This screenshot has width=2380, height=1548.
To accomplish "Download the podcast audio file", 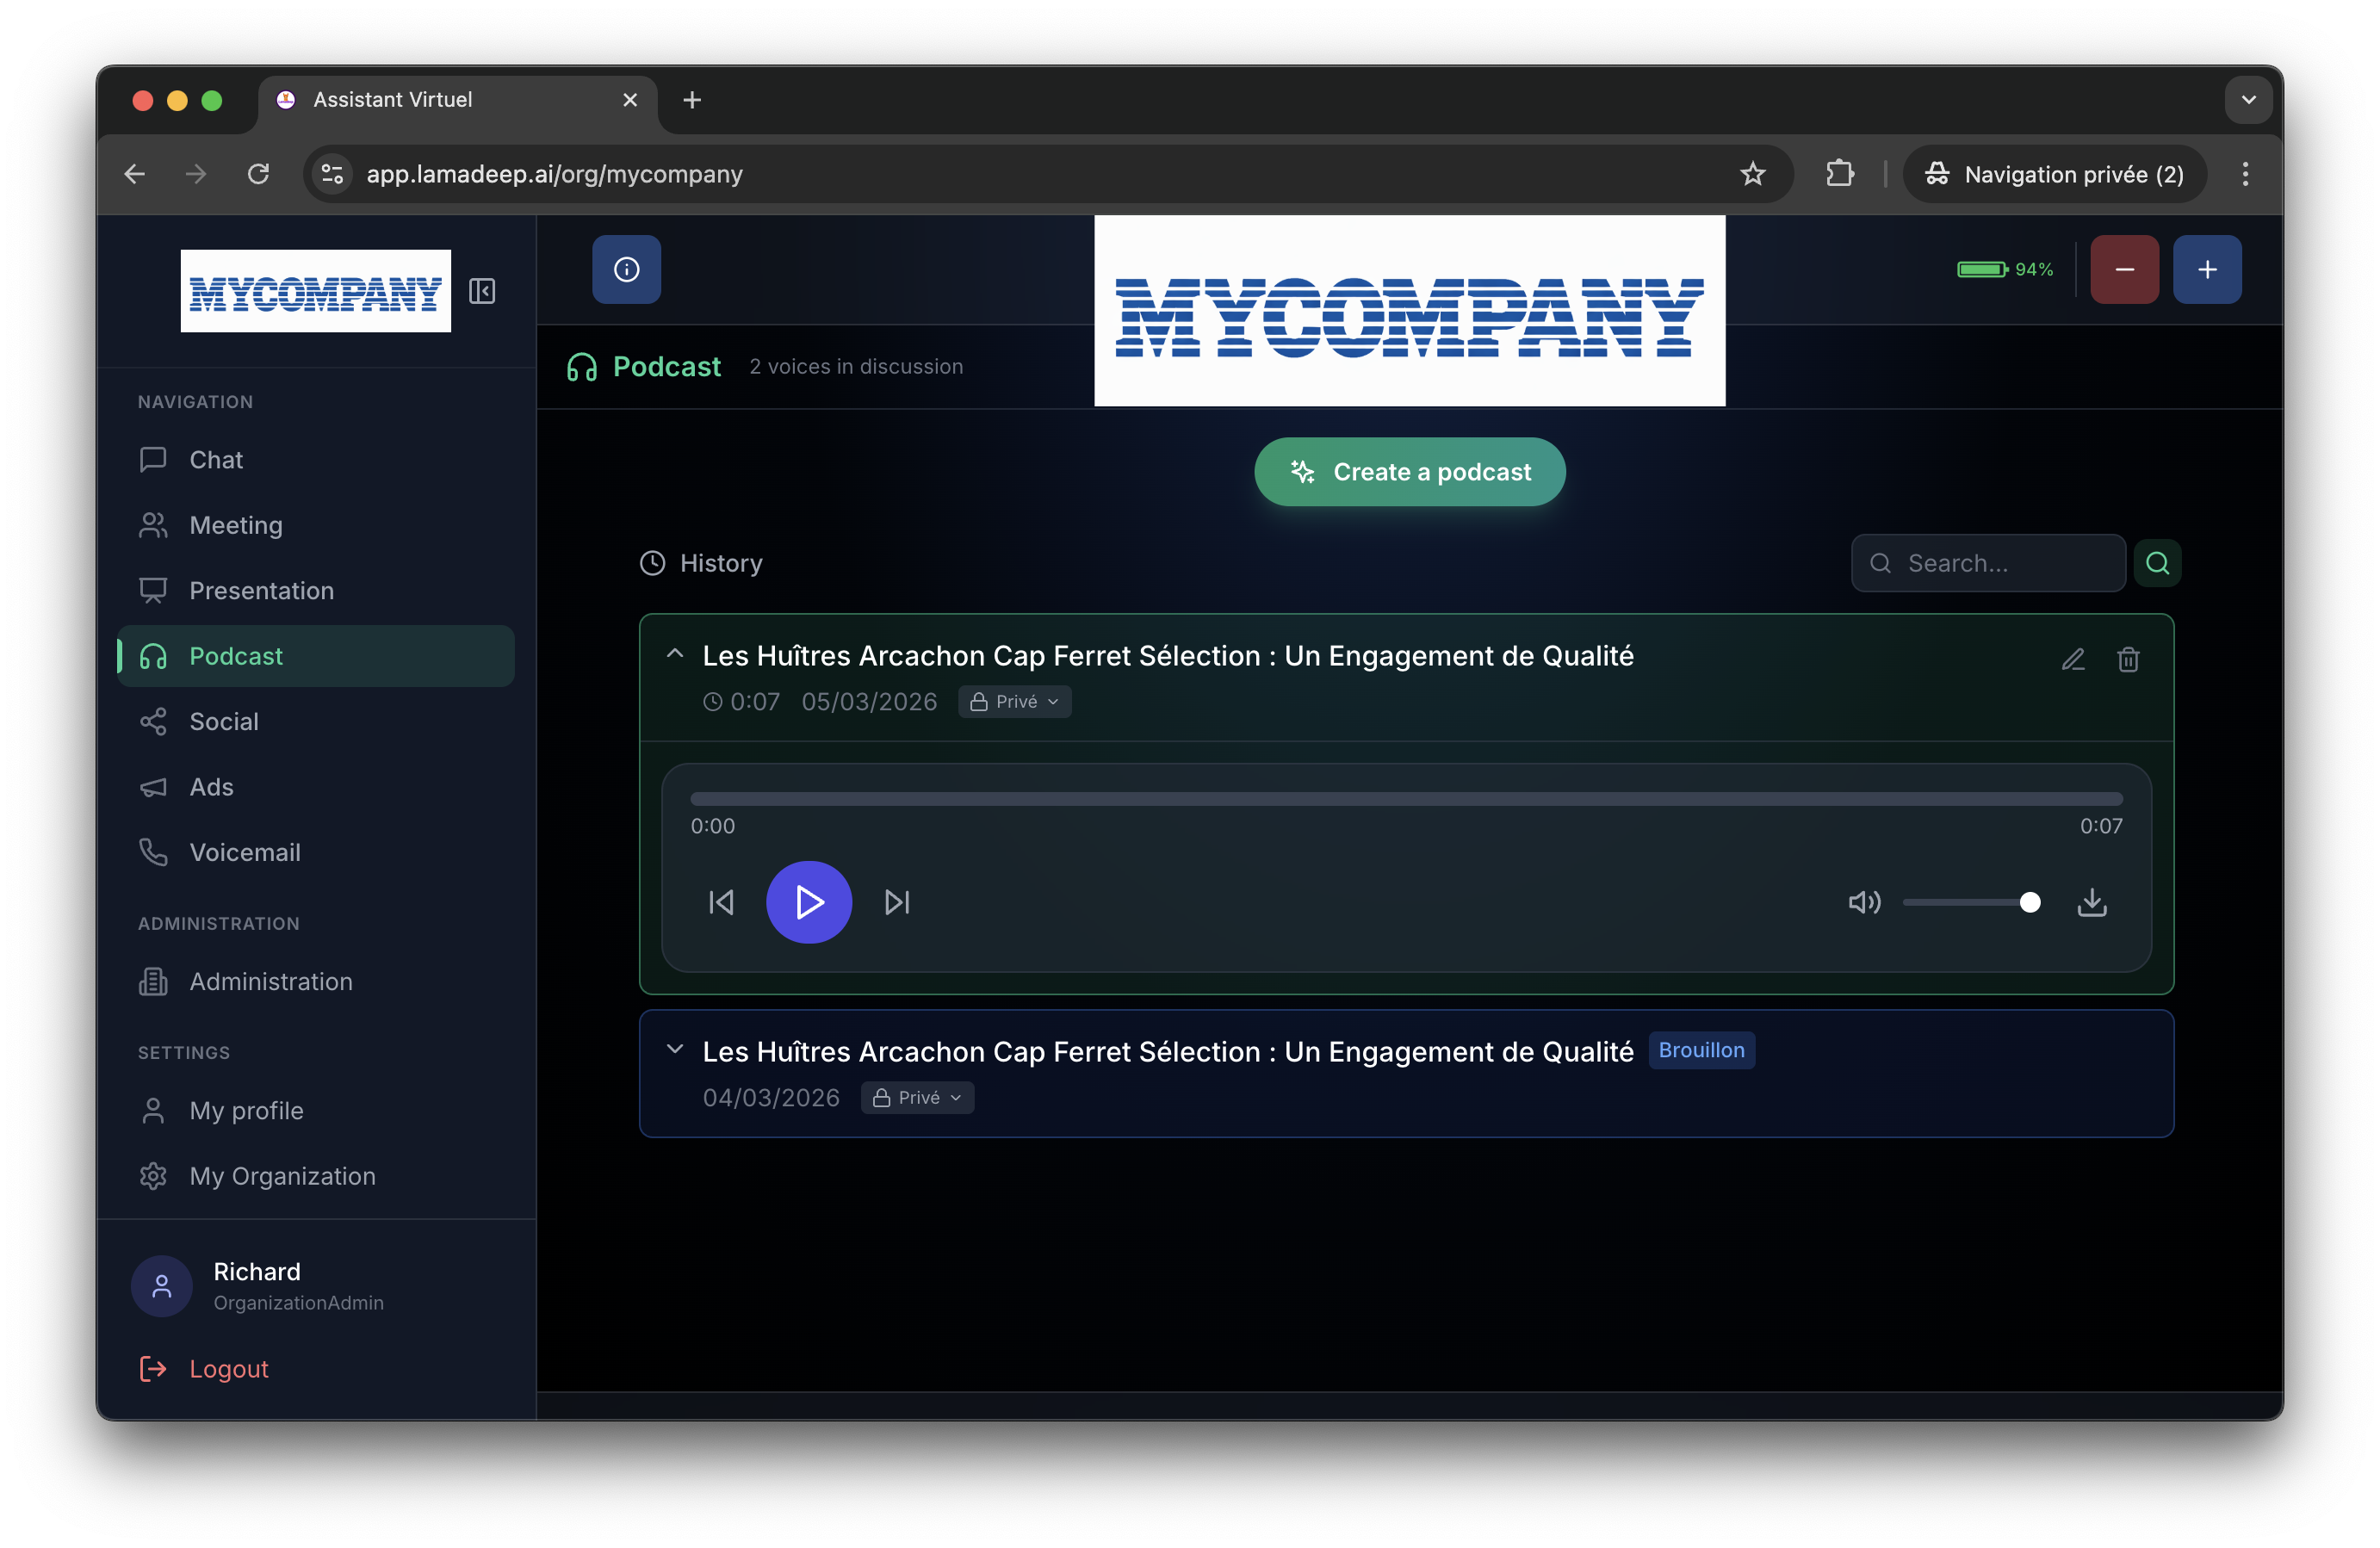I will [2092, 902].
